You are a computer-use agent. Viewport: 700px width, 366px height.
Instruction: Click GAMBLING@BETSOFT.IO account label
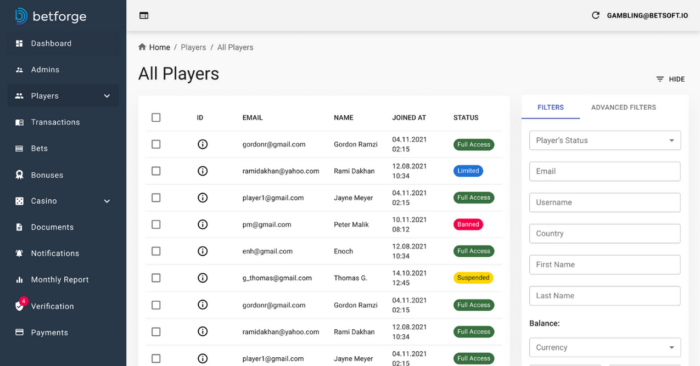[x=647, y=16]
